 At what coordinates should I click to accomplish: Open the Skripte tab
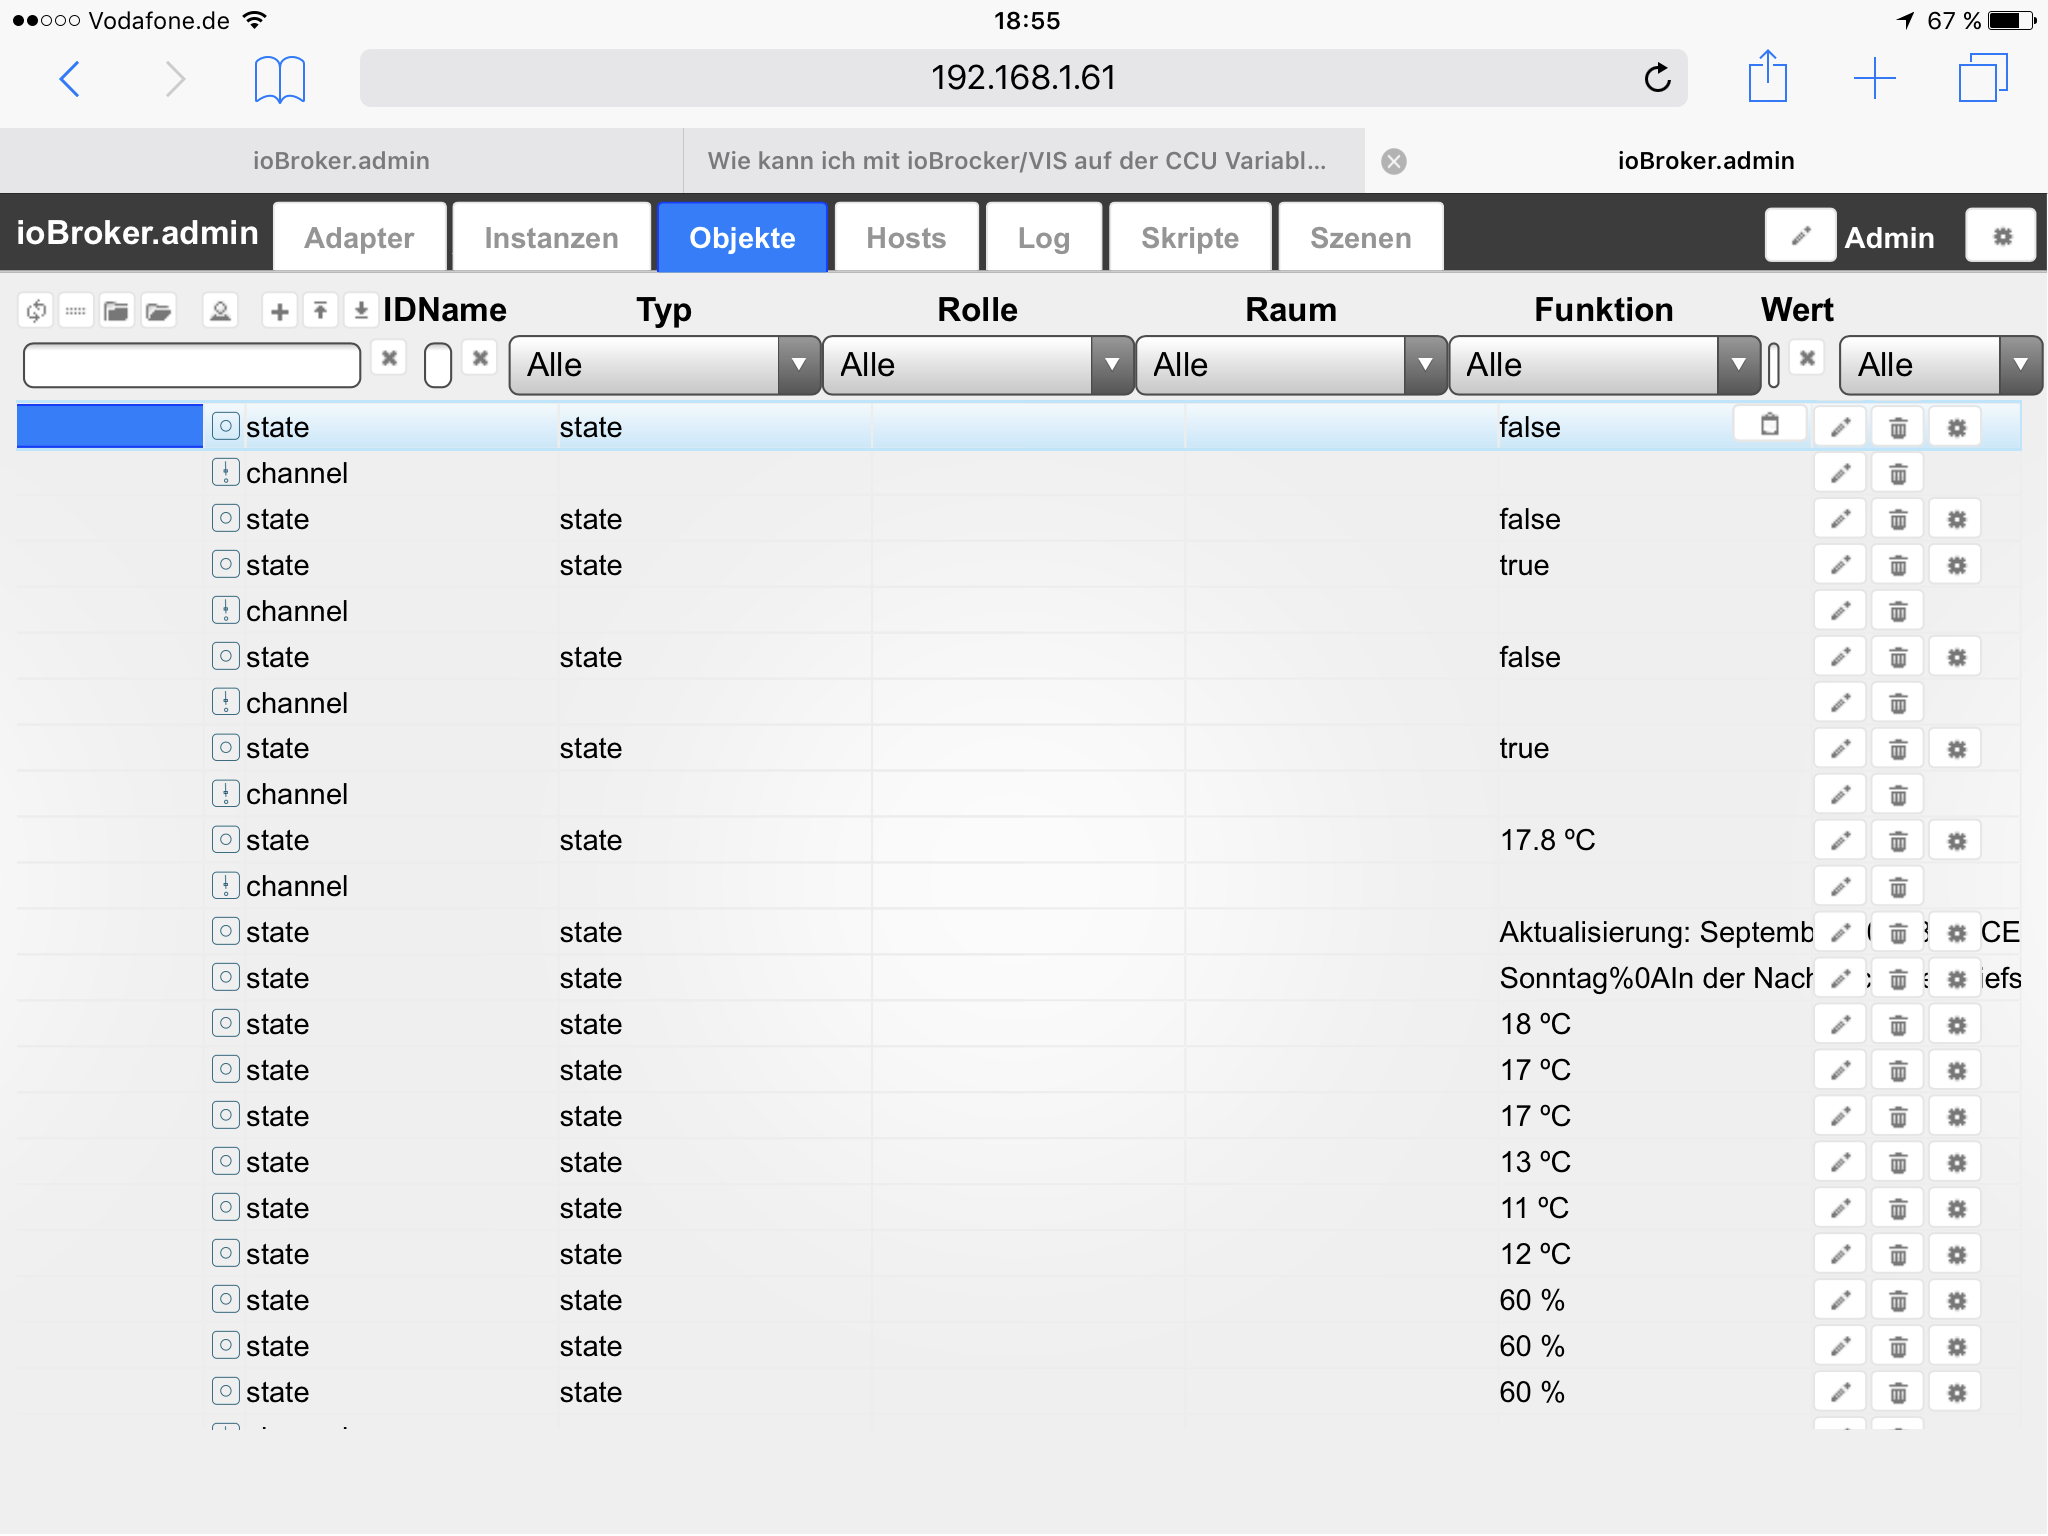tap(1189, 238)
